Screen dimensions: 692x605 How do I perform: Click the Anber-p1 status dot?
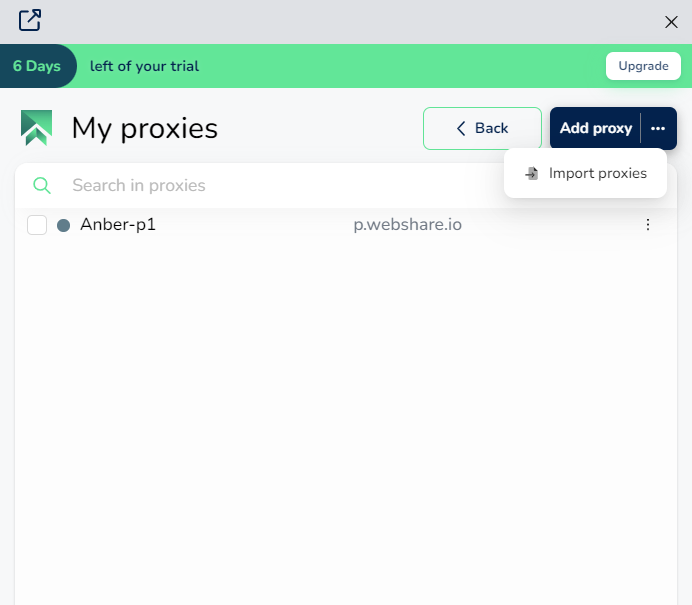[x=64, y=225]
